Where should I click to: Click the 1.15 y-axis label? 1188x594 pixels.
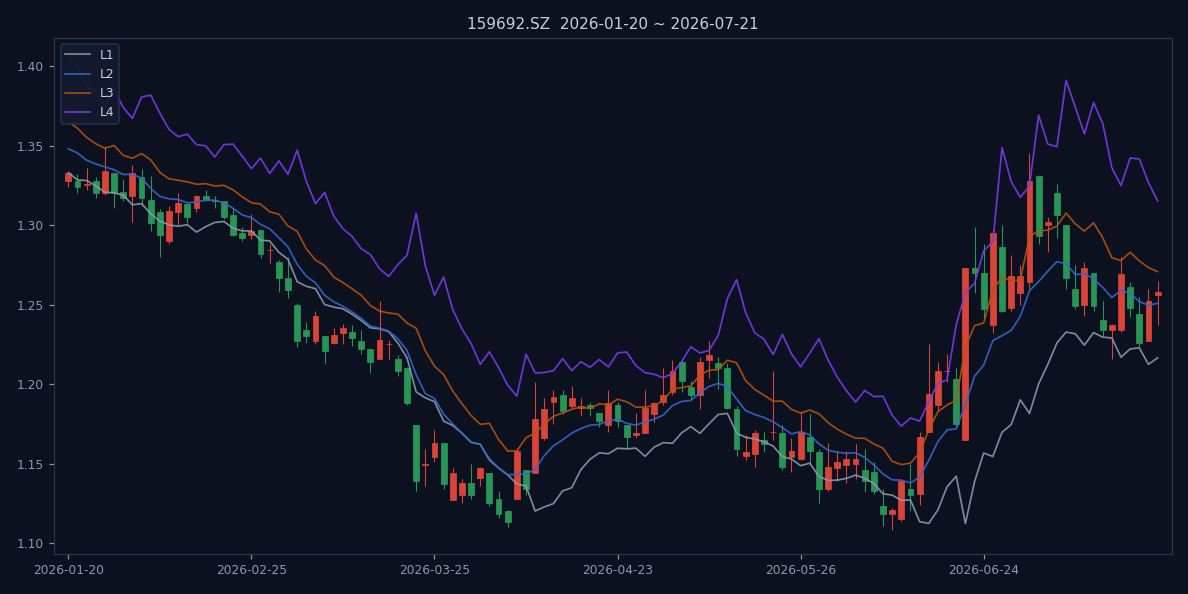pyautogui.click(x=30, y=464)
